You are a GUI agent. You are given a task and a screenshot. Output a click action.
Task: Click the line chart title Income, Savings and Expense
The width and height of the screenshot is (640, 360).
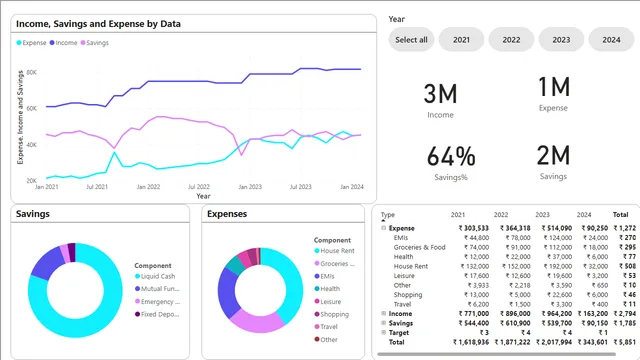click(x=98, y=24)
